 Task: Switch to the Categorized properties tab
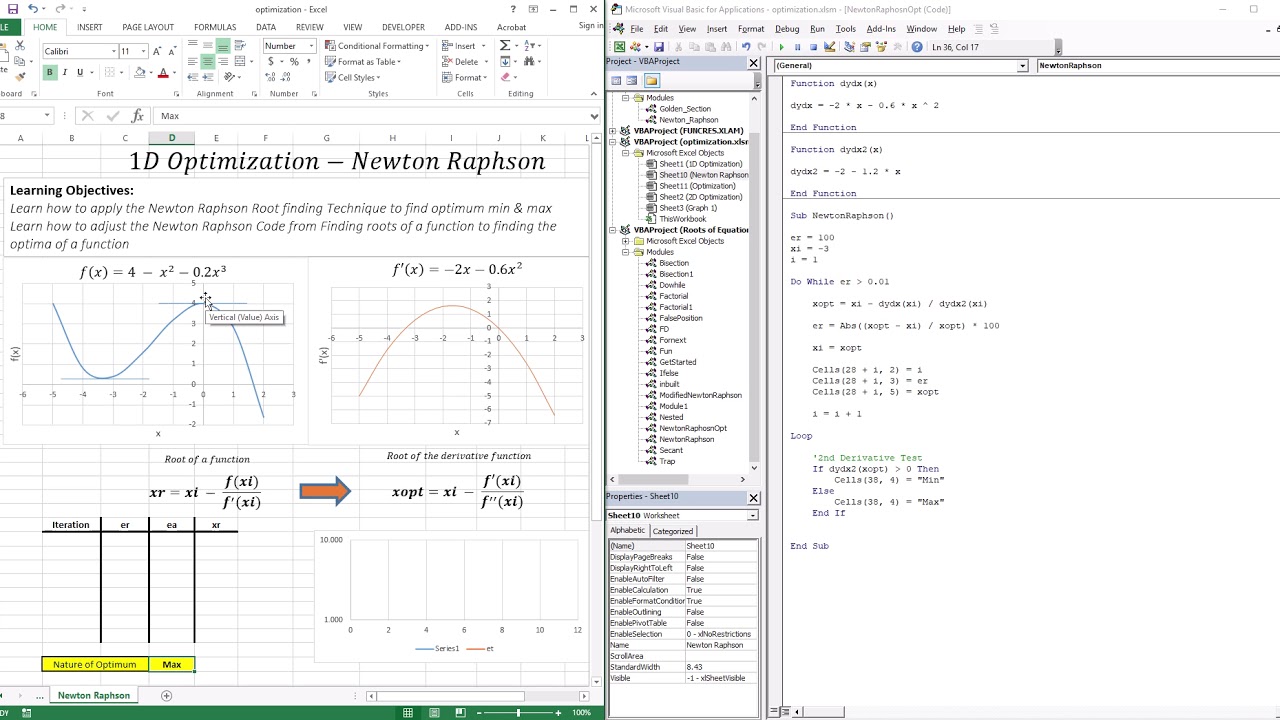672,531
